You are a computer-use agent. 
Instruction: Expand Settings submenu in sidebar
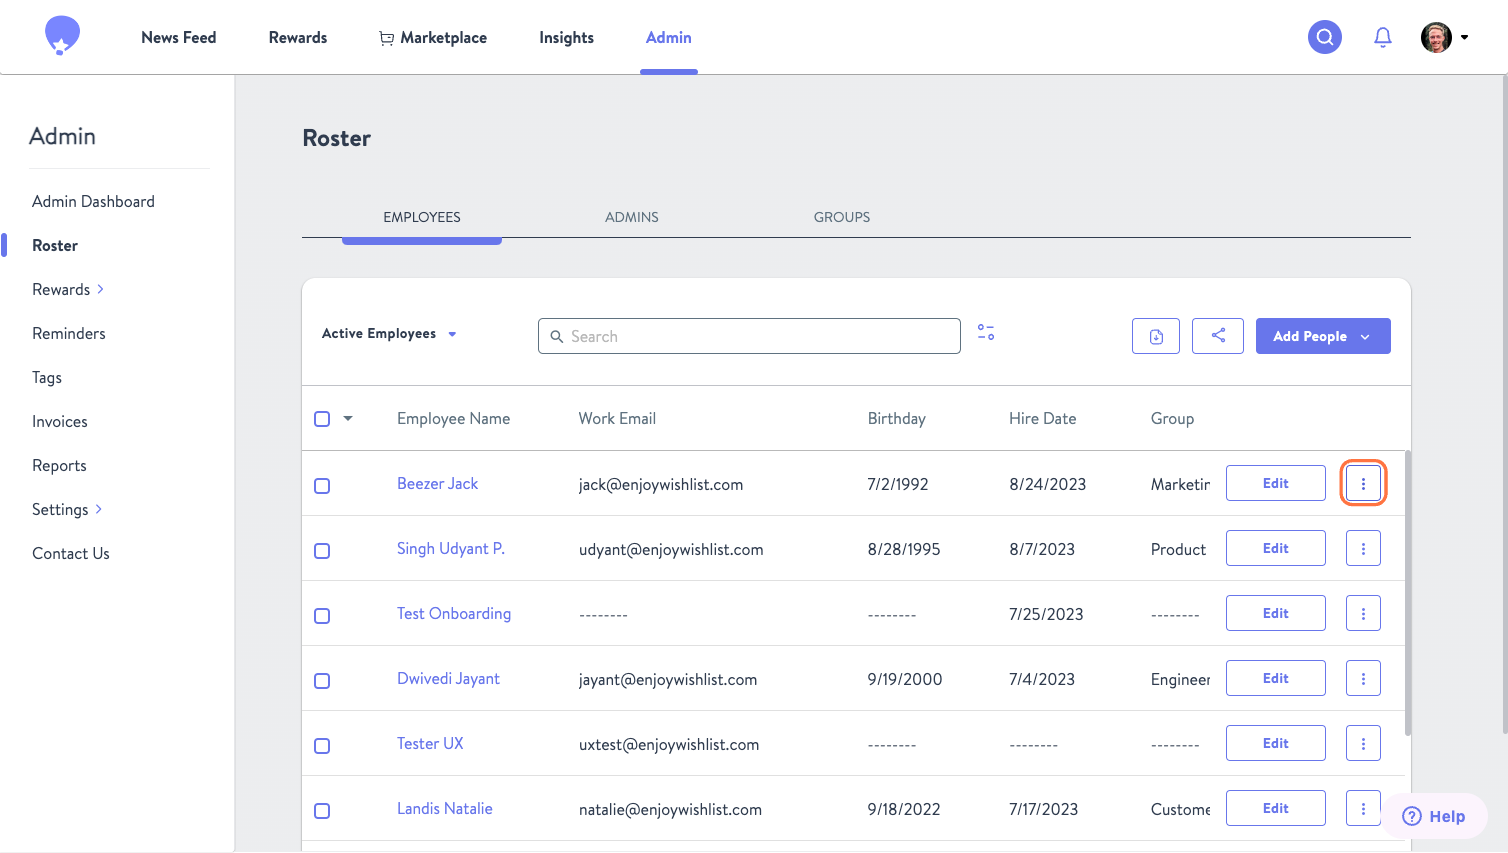pos(67,509)
